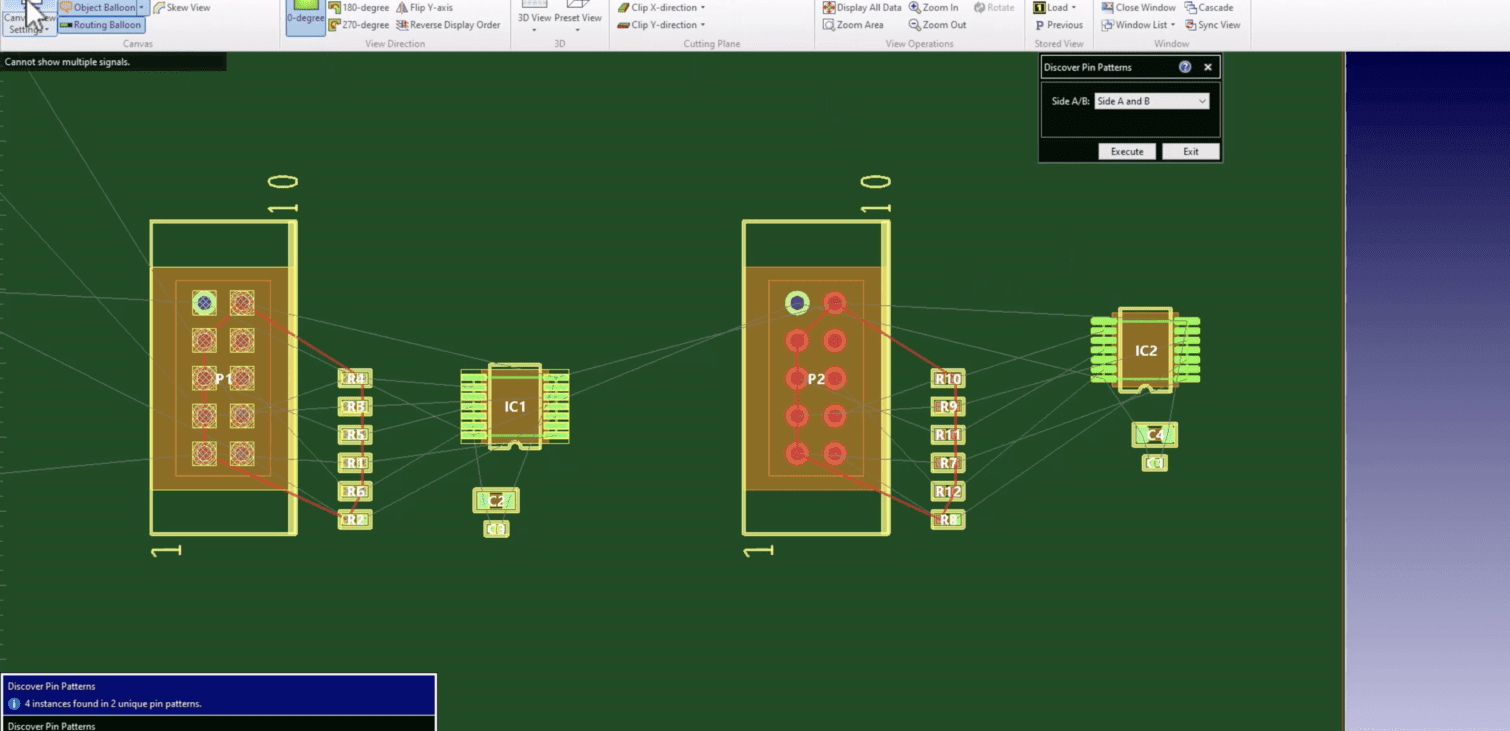Select resistor R11

point(948,435)
